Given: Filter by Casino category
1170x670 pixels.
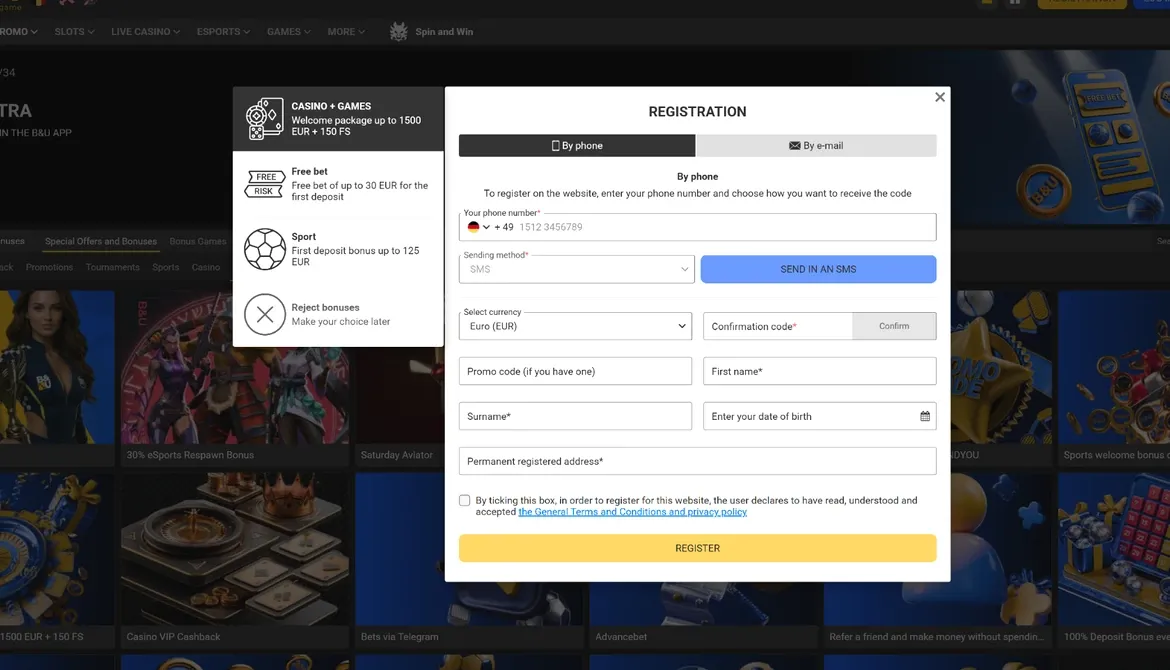Looking at the screenshot, I should [x=206, y=267].
